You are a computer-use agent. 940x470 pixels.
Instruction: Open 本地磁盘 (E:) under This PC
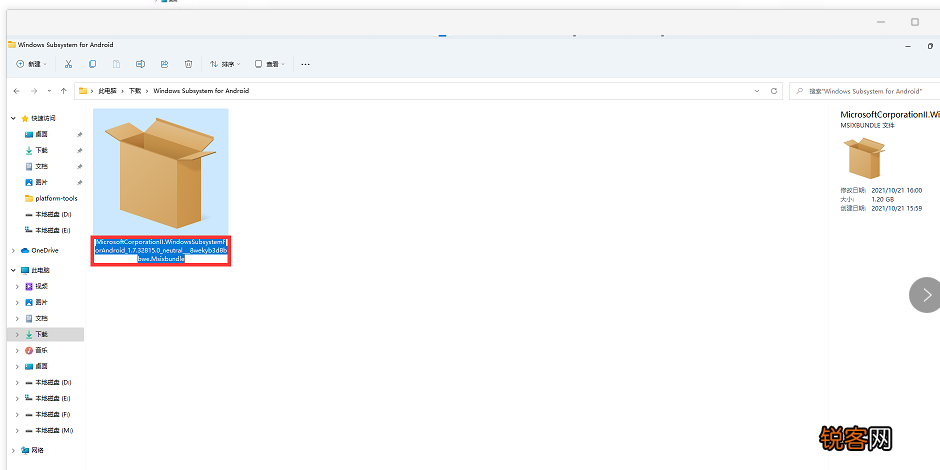point(53,398)
